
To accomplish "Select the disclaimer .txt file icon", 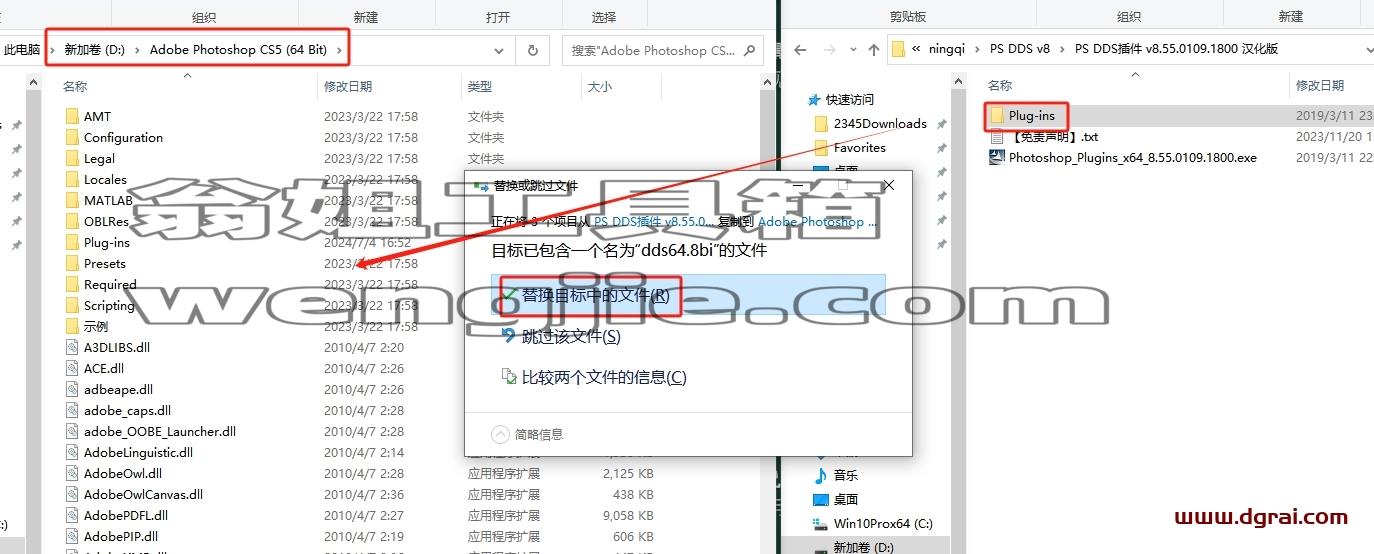I will [996, 136].
